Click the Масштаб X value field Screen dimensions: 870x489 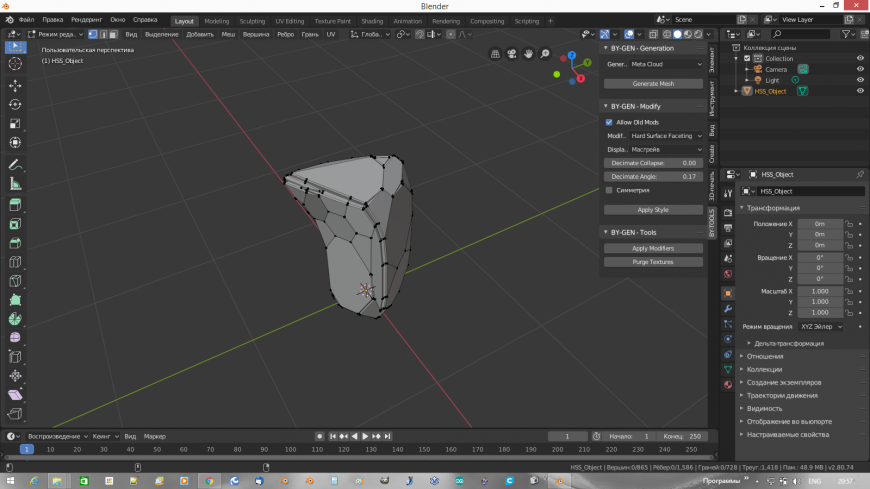pos(820,291)
